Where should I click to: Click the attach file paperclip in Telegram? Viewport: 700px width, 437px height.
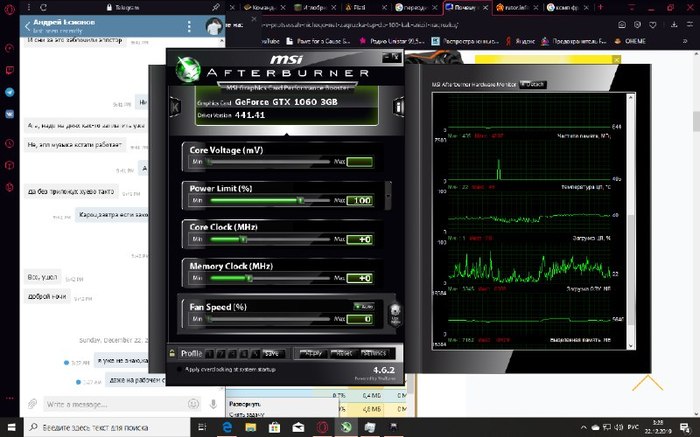33,404
